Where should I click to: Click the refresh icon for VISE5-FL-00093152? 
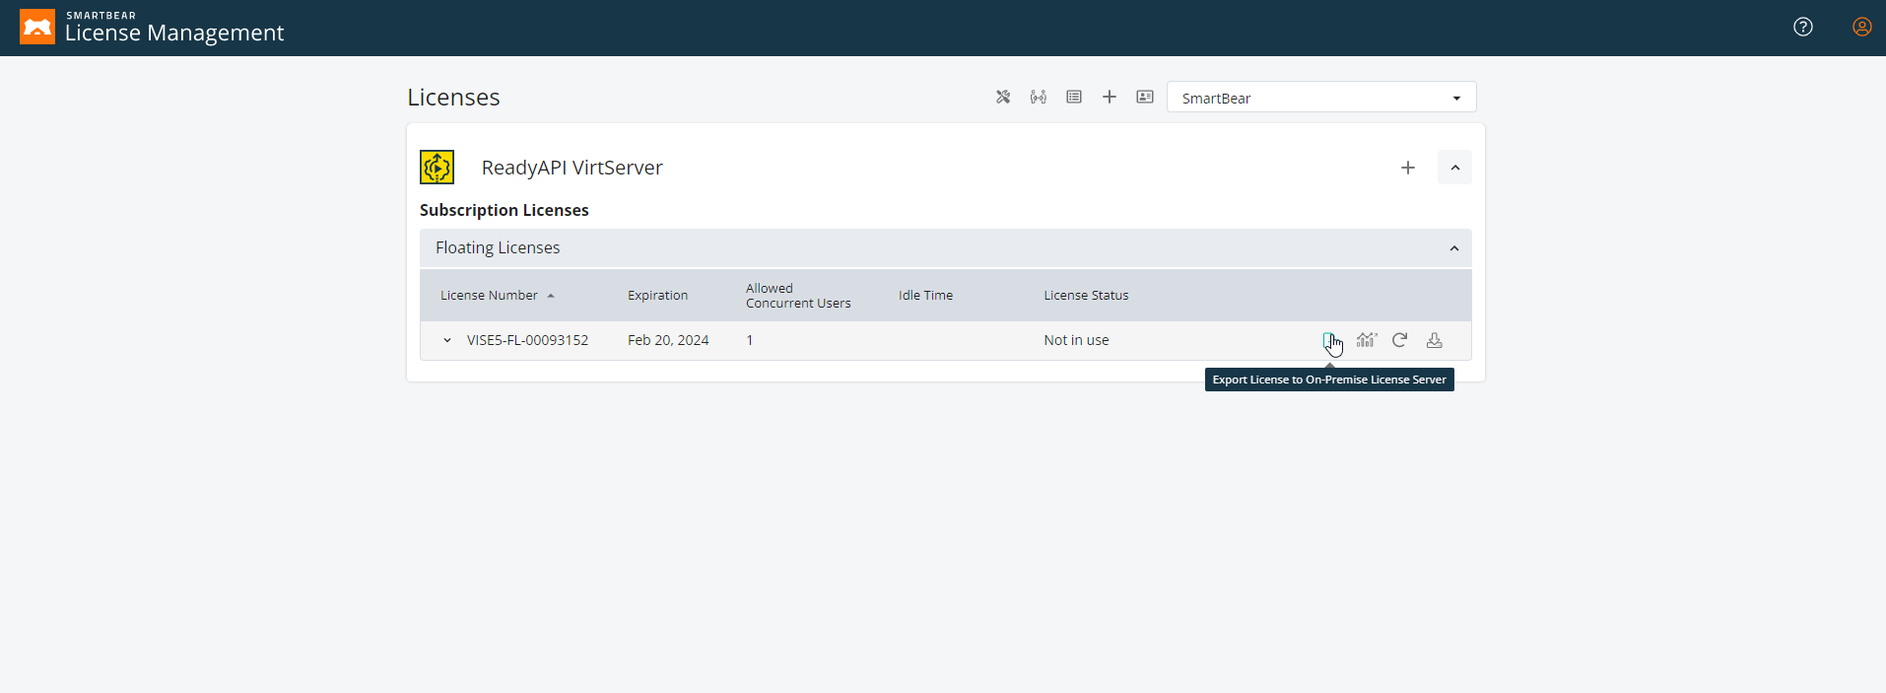(x=1400, y=340)
